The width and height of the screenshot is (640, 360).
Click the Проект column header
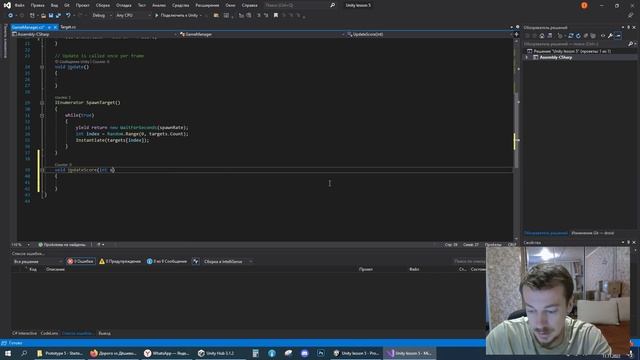click(x=365, y=269)
